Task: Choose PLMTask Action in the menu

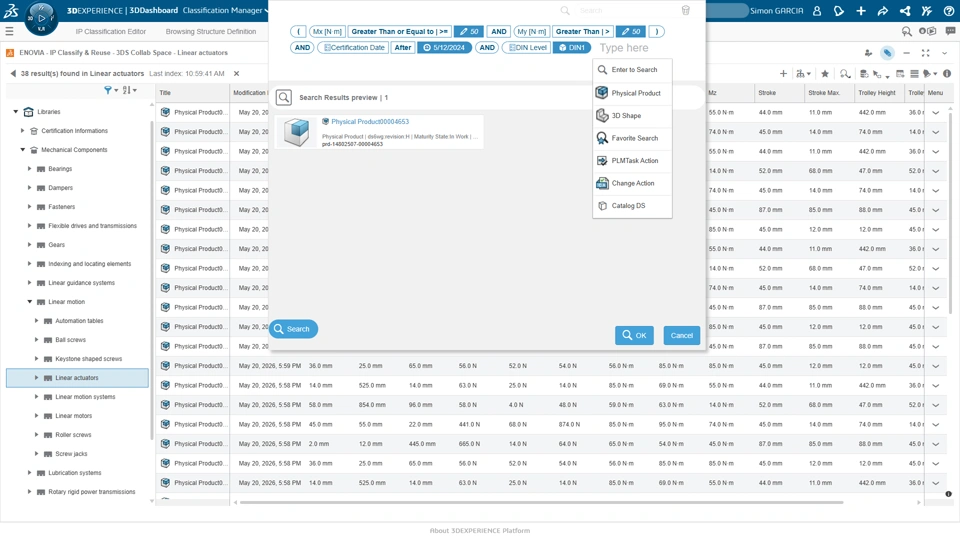Action: (x=632, y=160)
